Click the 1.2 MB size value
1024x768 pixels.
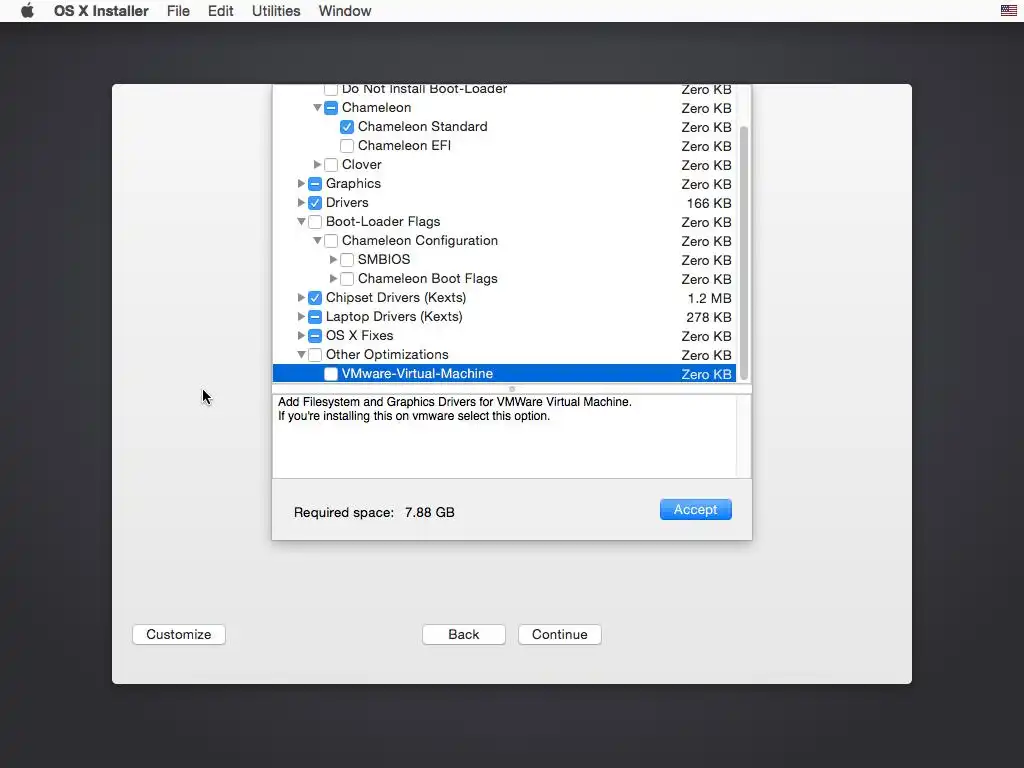click(x=710, y=298)
